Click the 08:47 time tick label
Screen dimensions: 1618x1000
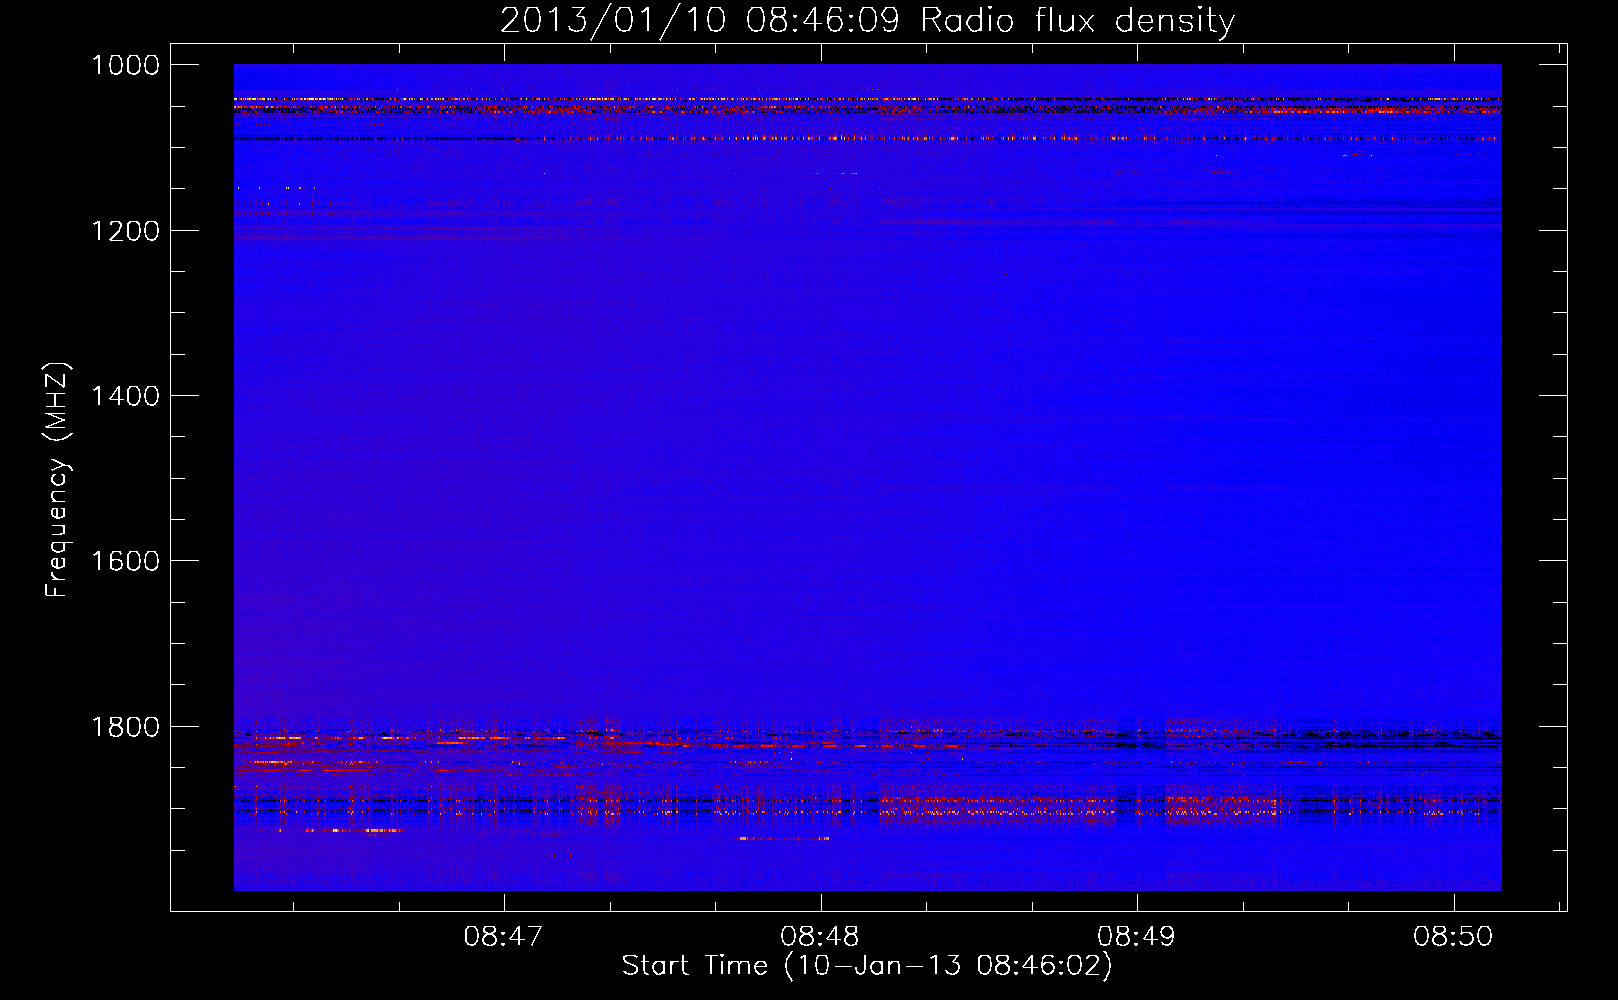(x=503, y=936)
